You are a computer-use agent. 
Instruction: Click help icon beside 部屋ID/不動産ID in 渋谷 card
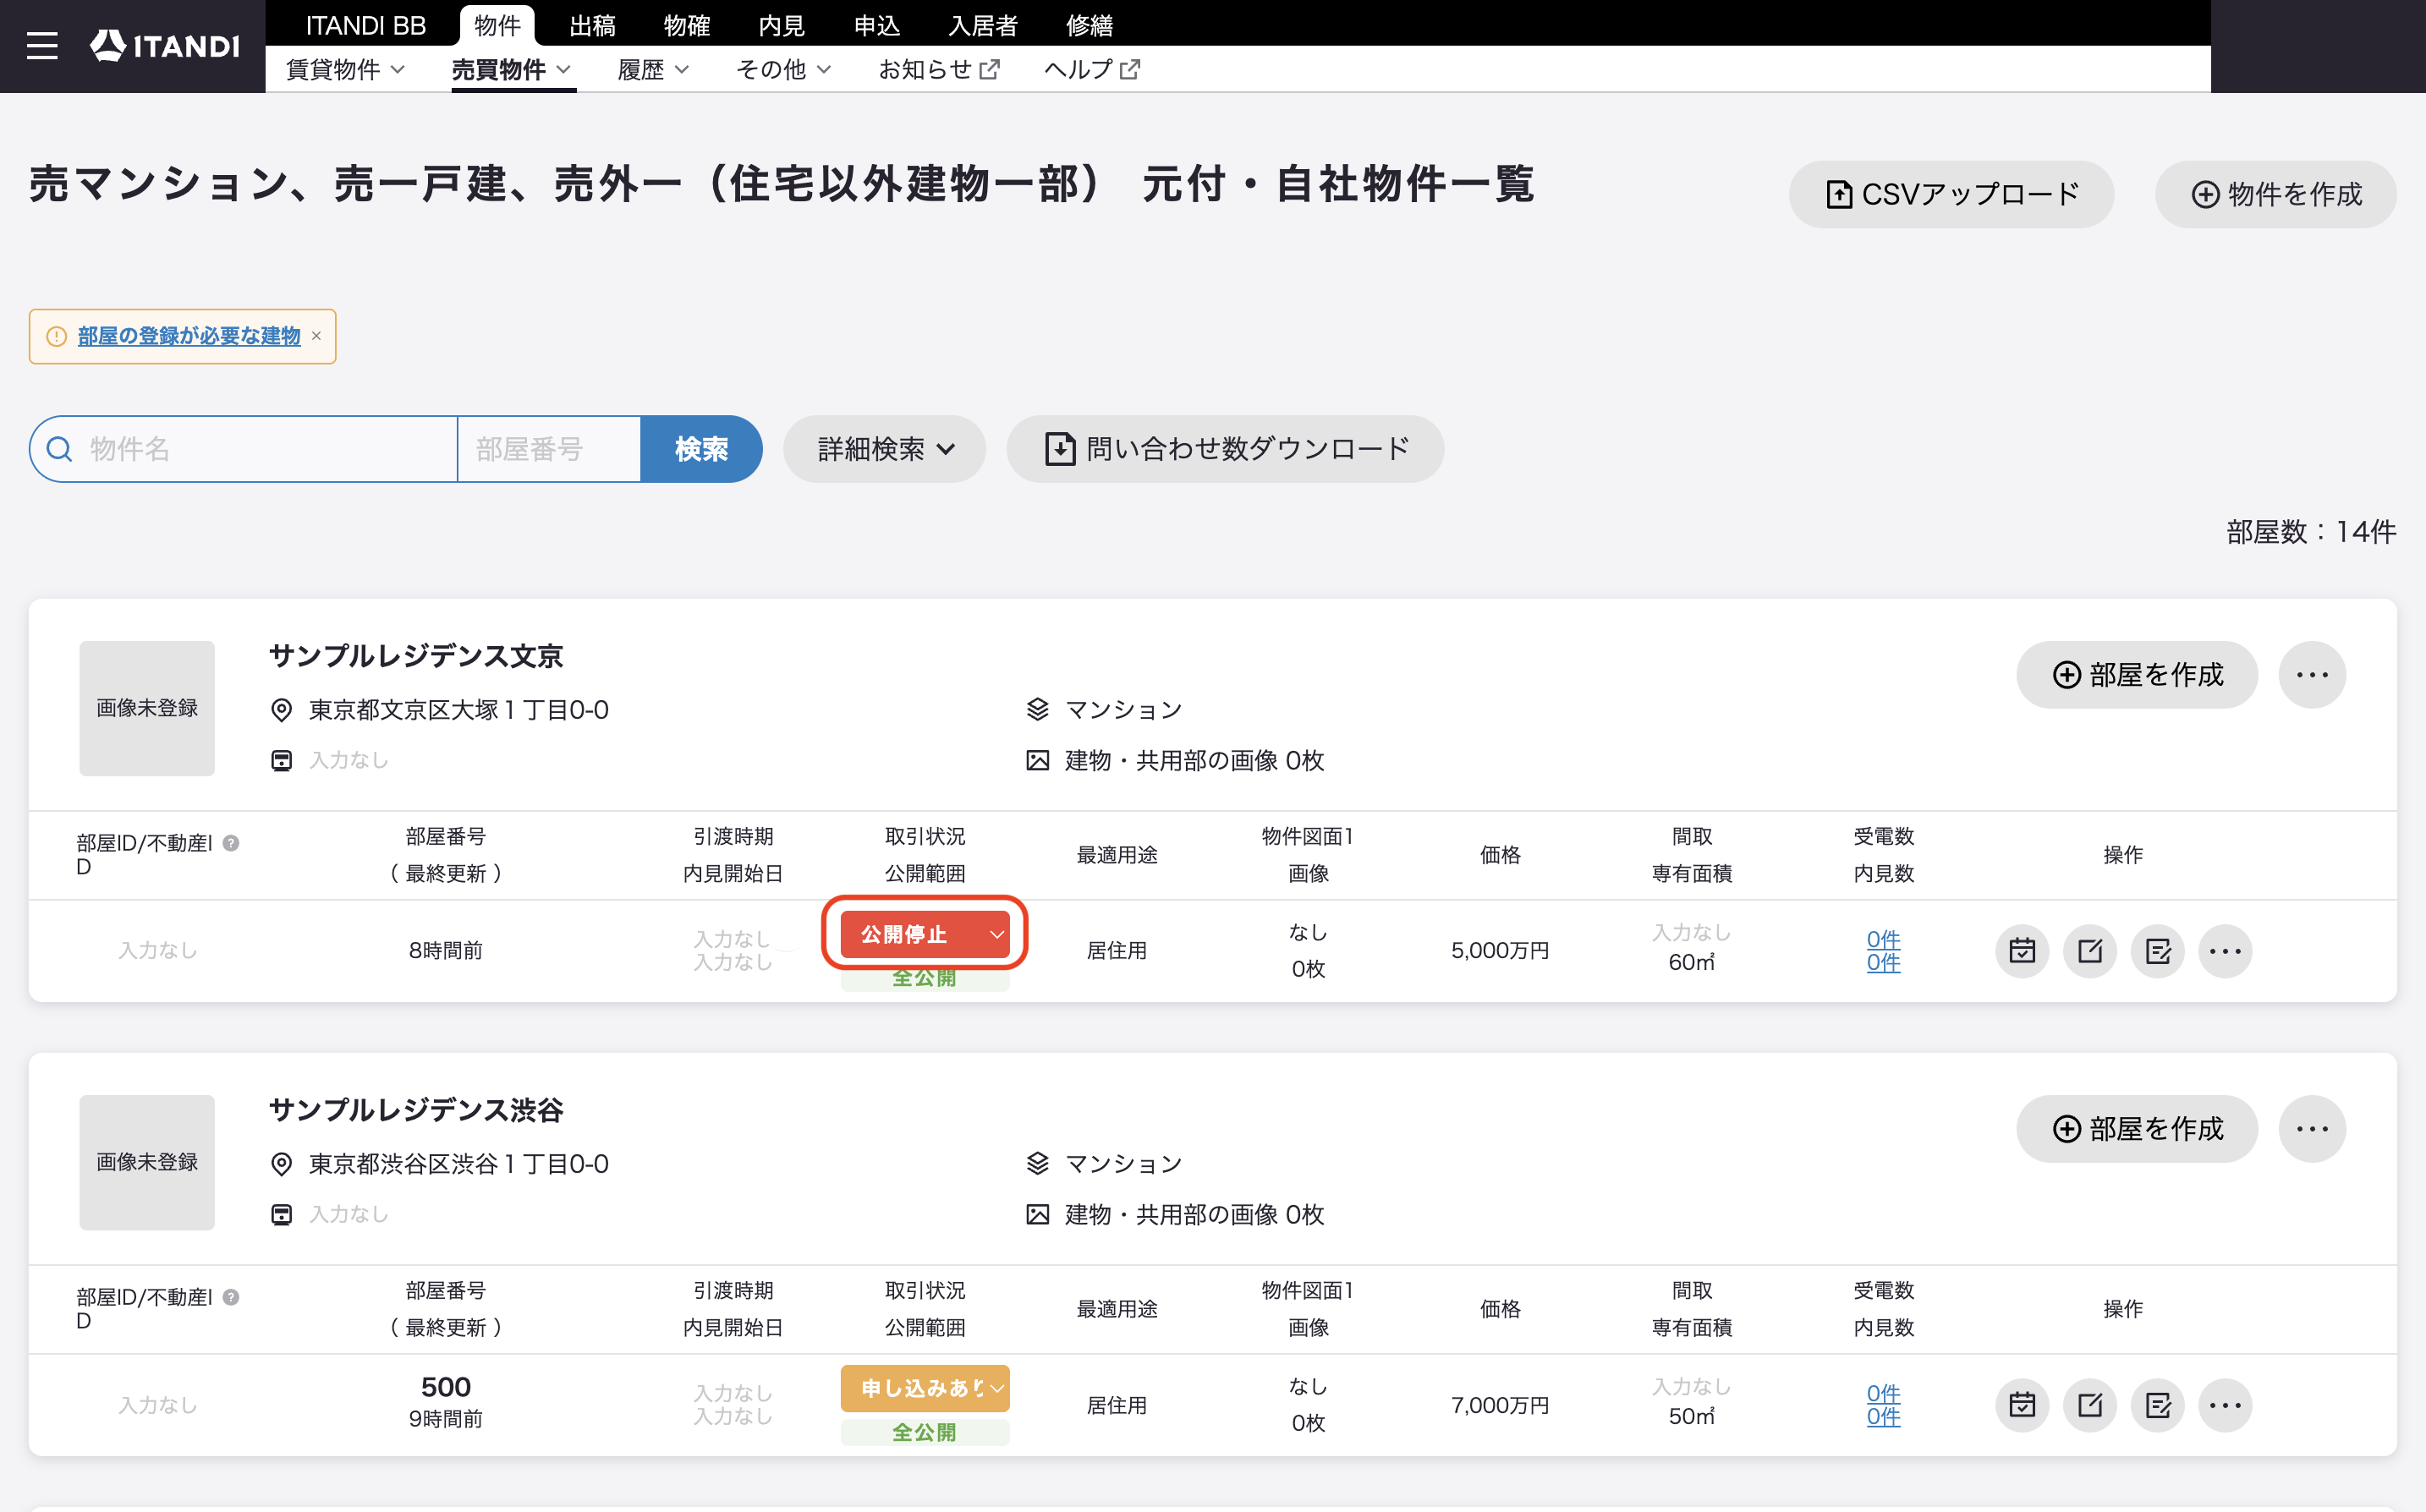pyautogui.click(x=231, y=1297)
